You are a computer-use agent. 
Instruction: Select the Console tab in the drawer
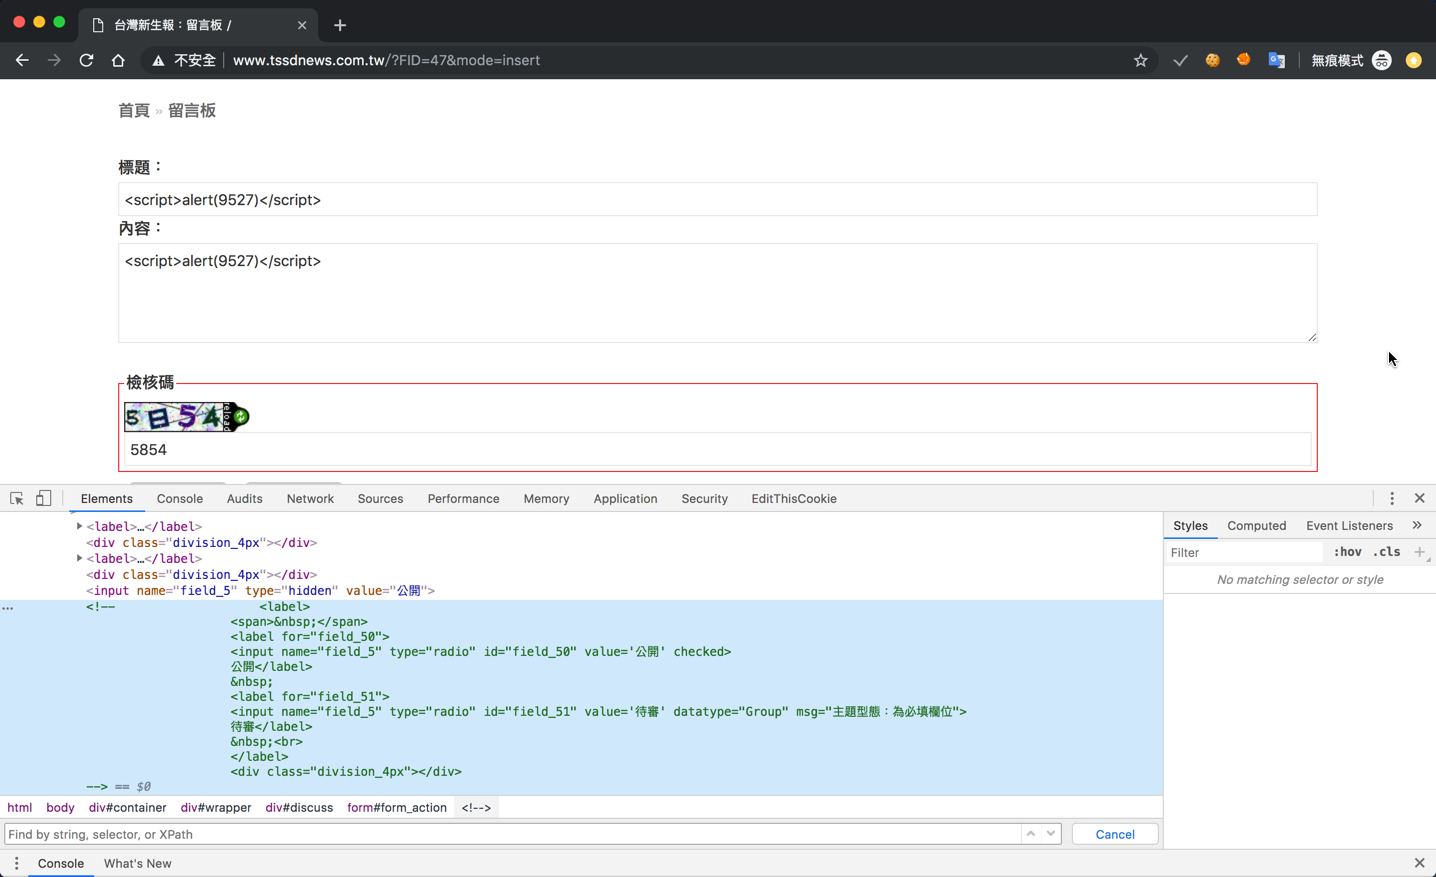61,864
